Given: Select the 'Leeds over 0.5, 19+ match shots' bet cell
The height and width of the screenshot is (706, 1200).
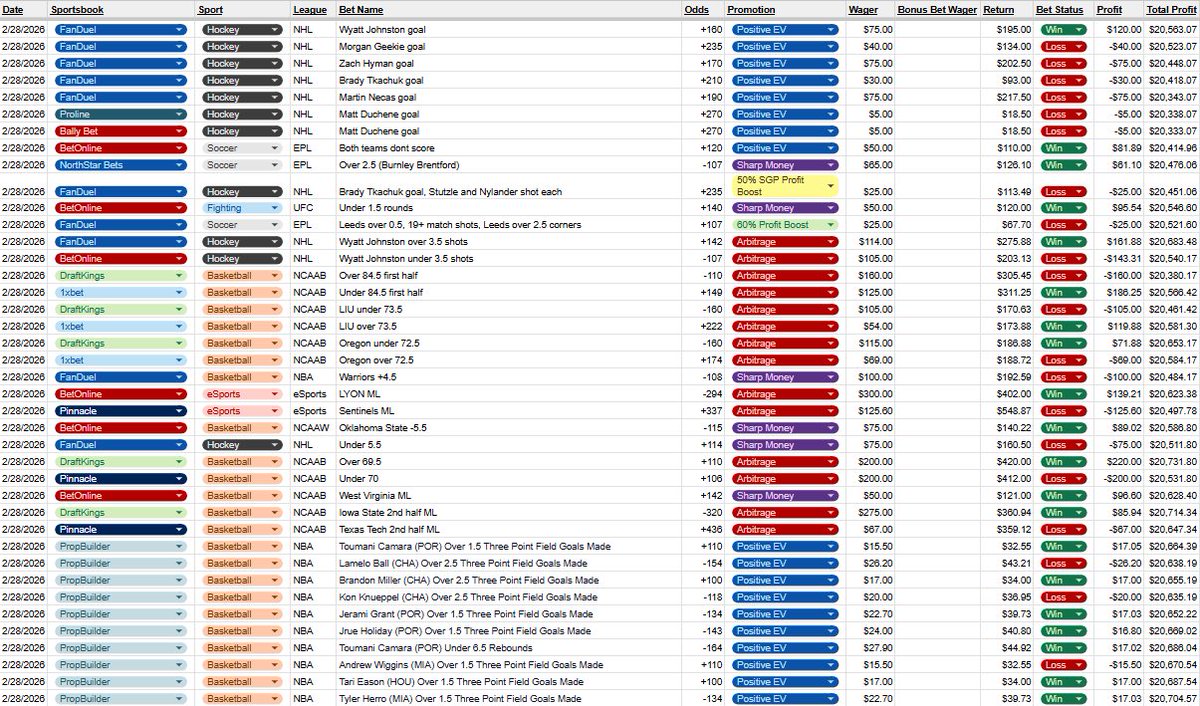Looking at the screenshot, I should 509,225.
